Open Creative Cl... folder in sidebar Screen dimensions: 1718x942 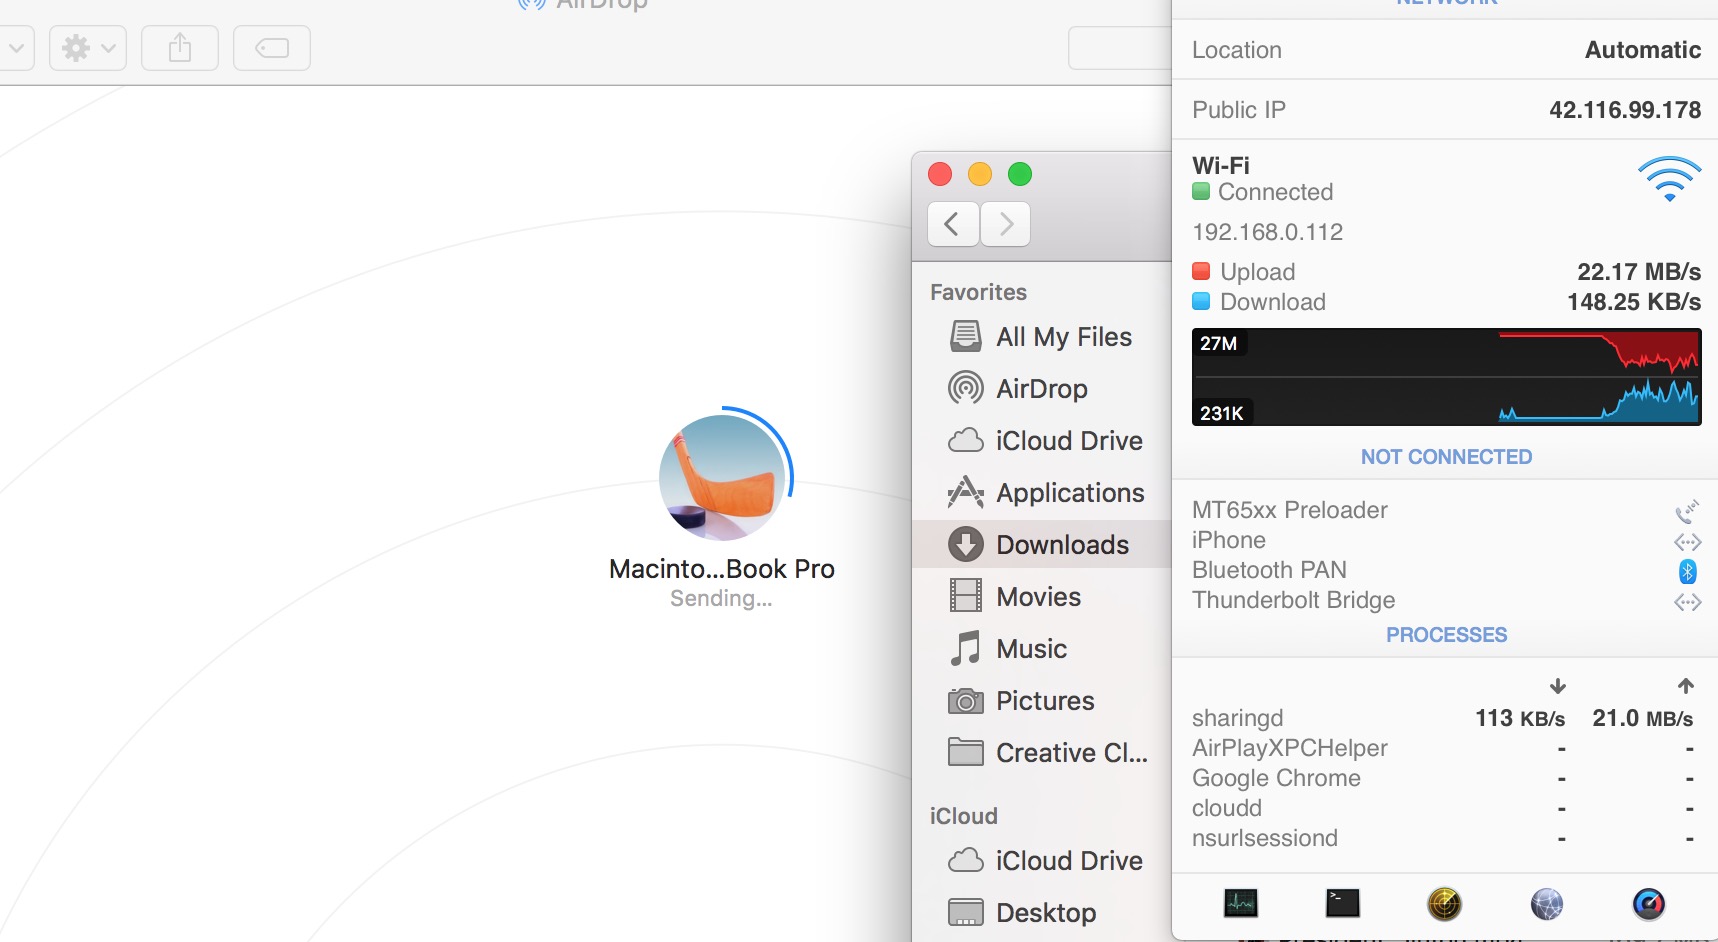[x=1041, y=753]
